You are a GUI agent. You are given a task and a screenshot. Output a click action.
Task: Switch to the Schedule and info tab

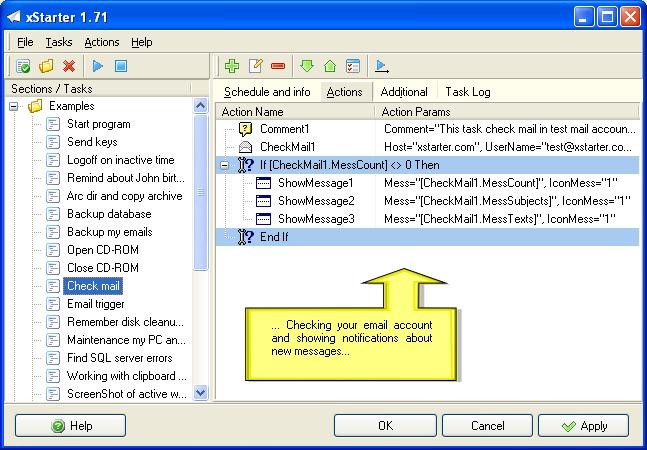click(x=267, y=92)
